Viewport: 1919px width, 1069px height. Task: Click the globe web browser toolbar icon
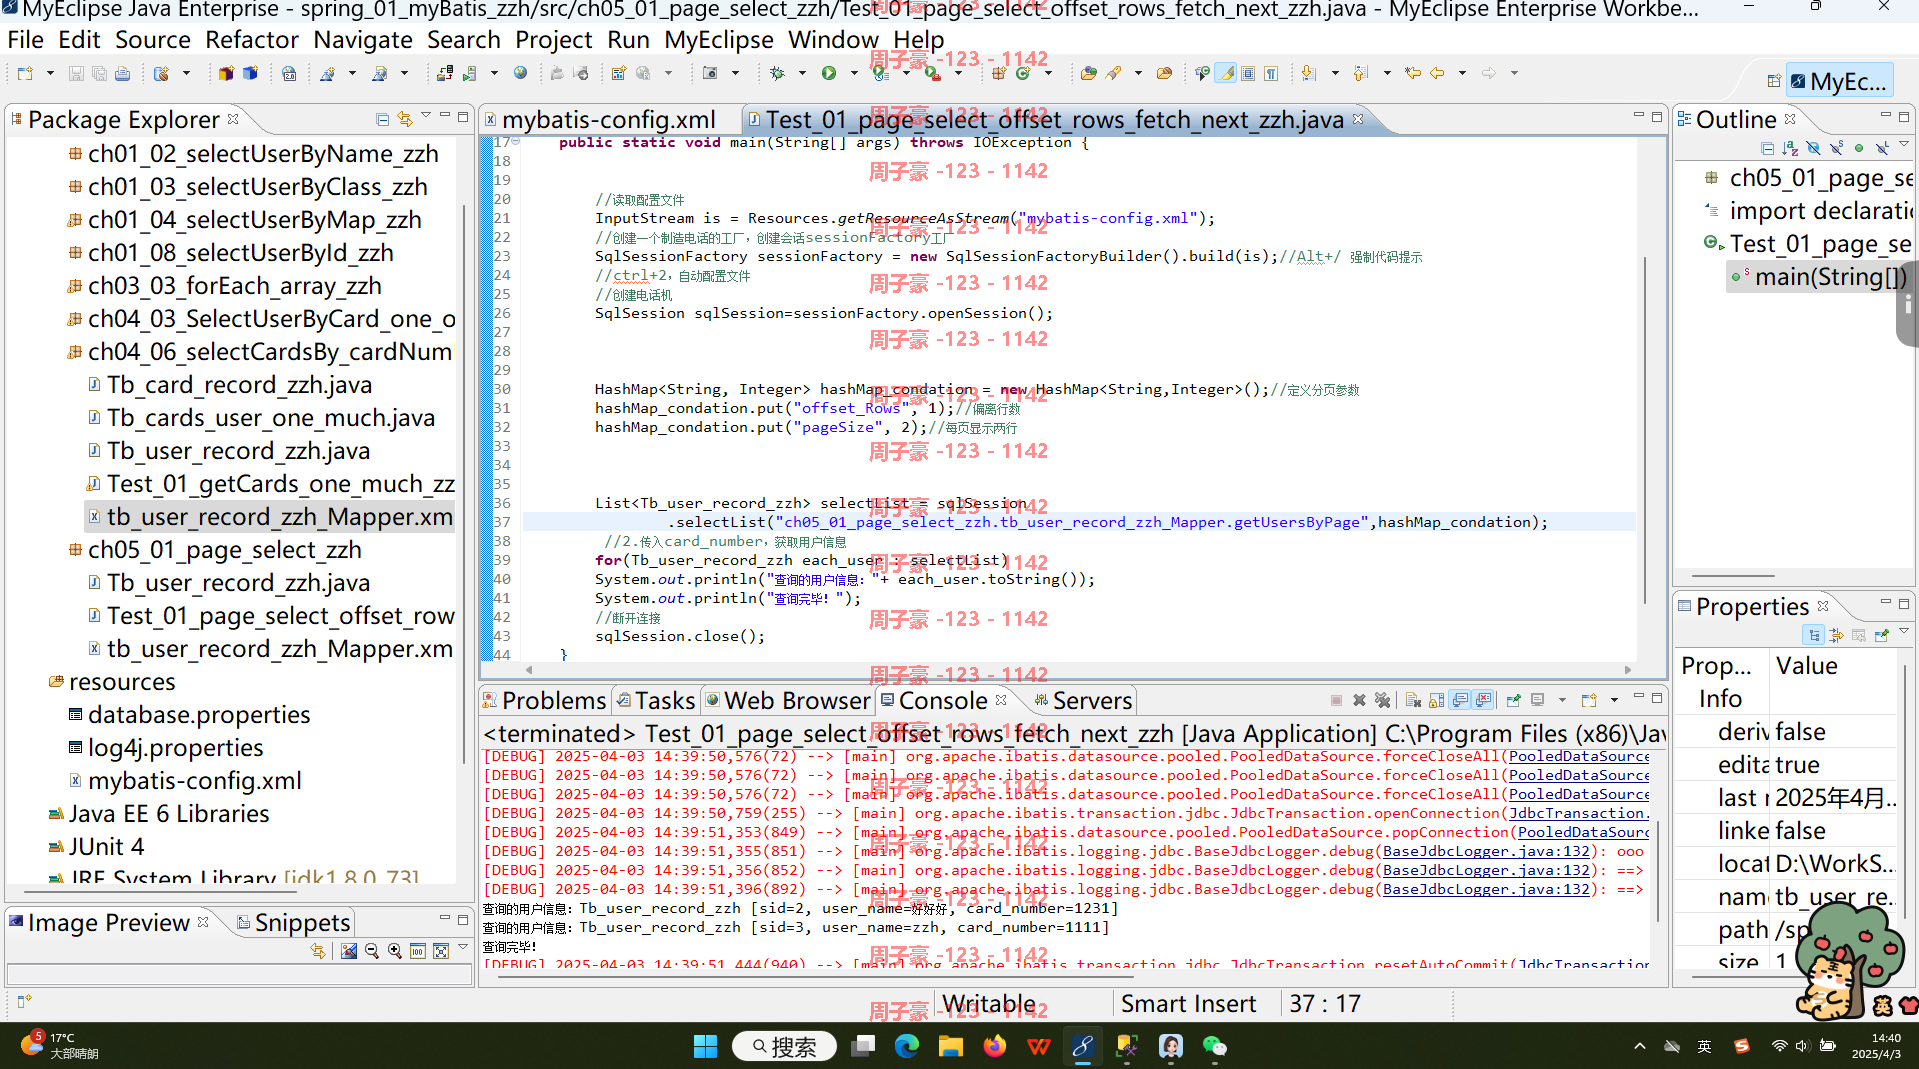point(520,73)
